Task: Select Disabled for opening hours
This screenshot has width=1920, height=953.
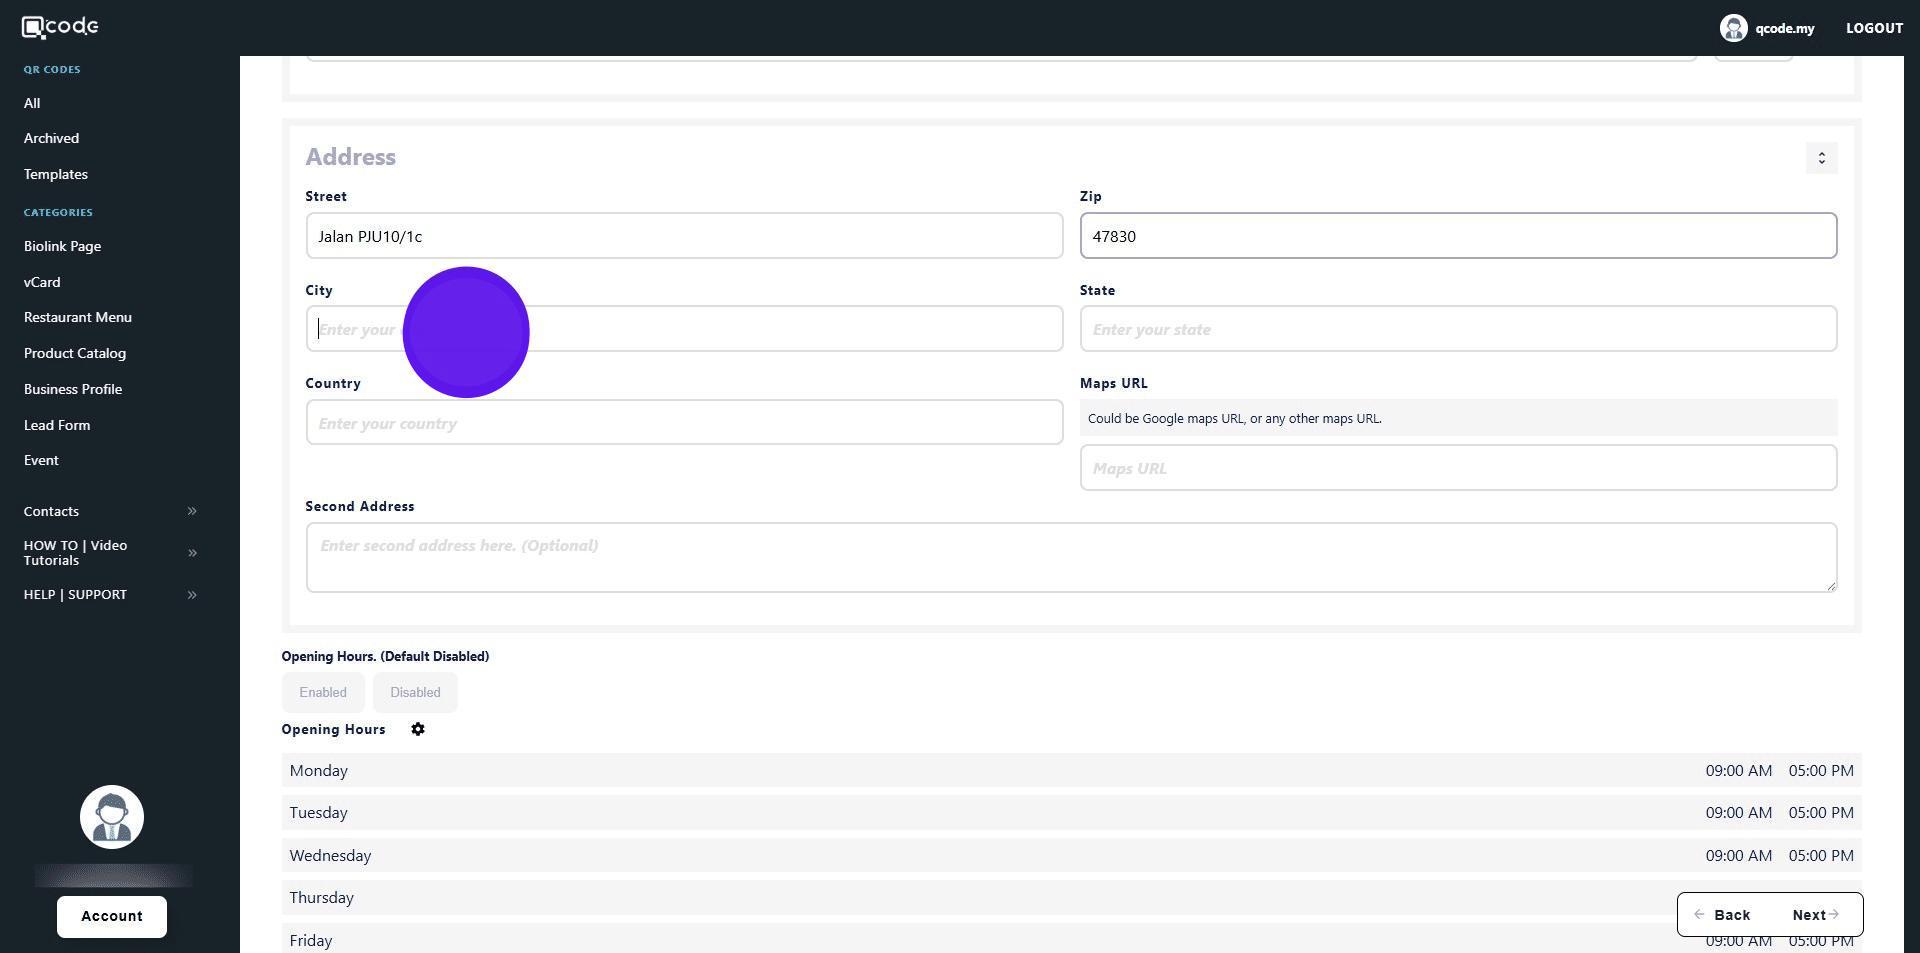Action: pyautogui.click(x=415, y=693)
